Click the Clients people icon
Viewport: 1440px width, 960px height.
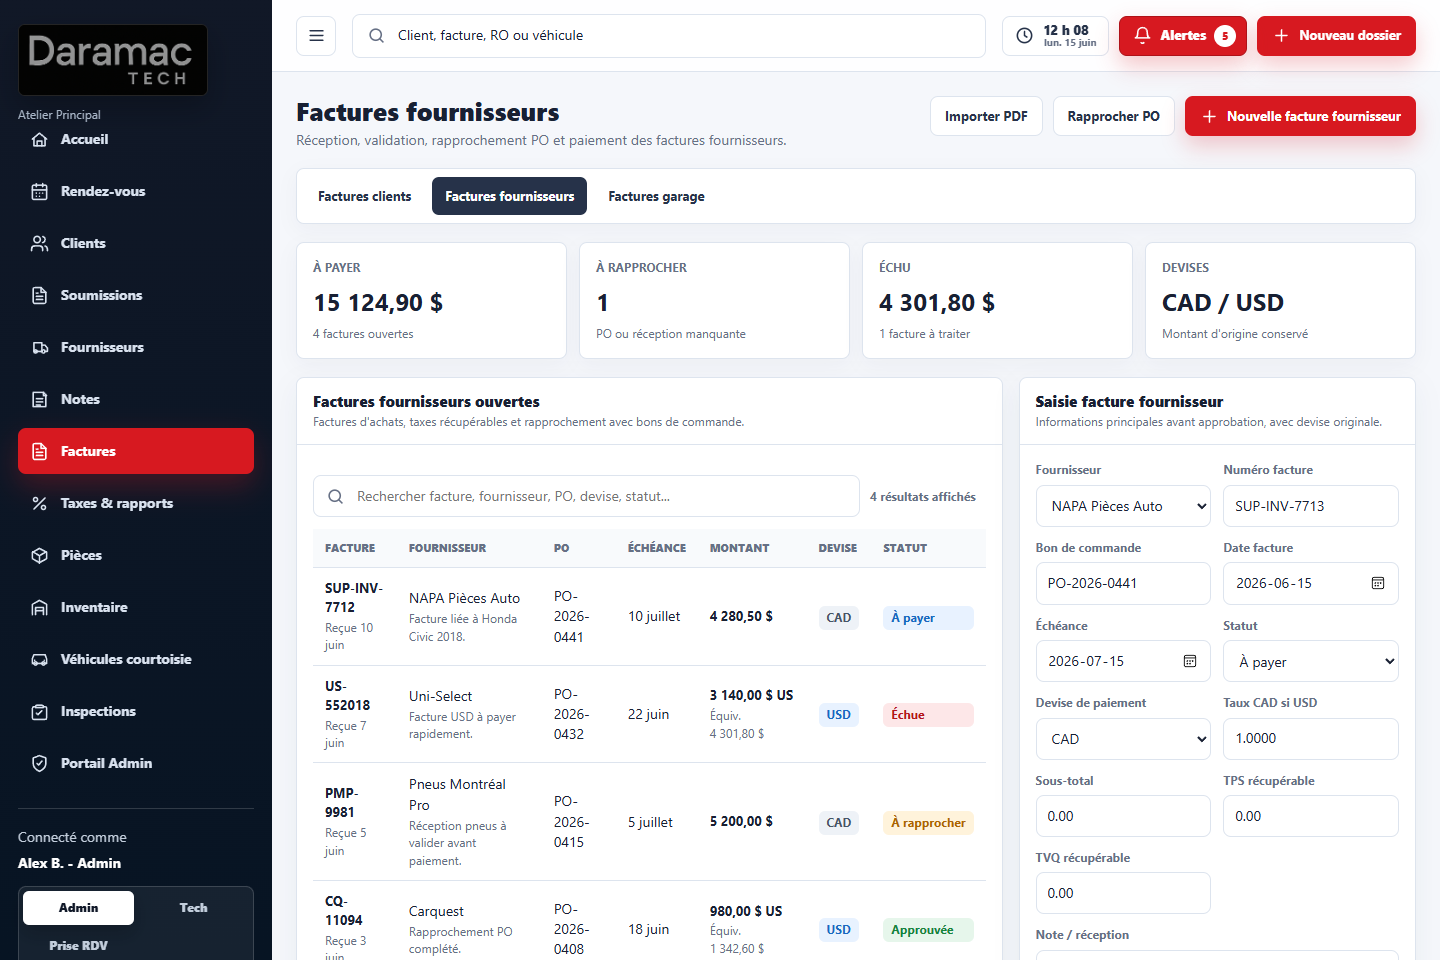coord(40,244)
